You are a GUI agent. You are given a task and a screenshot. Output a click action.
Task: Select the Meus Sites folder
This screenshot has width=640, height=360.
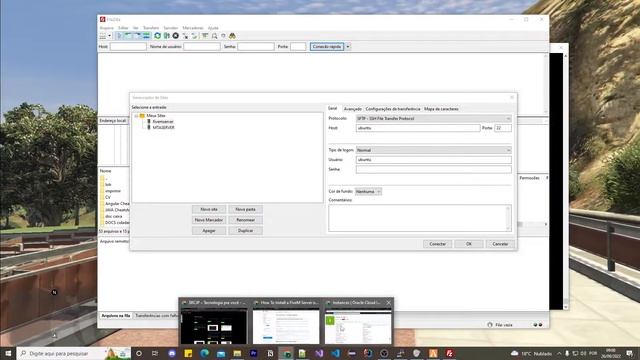(x=156, y=116)
